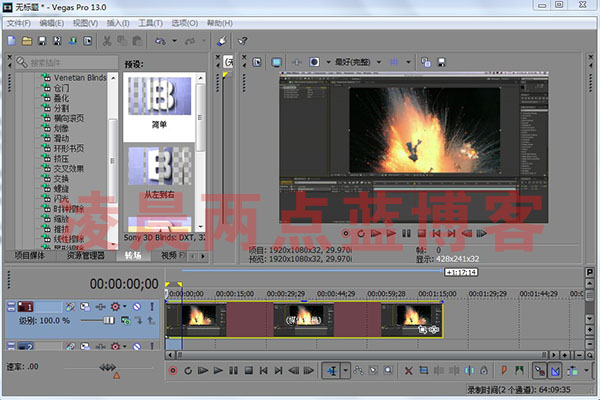This screenshot has height=400, width=600.
Task: Click the Project Video Properties icon in preview
Action: (x=257, y=62)
